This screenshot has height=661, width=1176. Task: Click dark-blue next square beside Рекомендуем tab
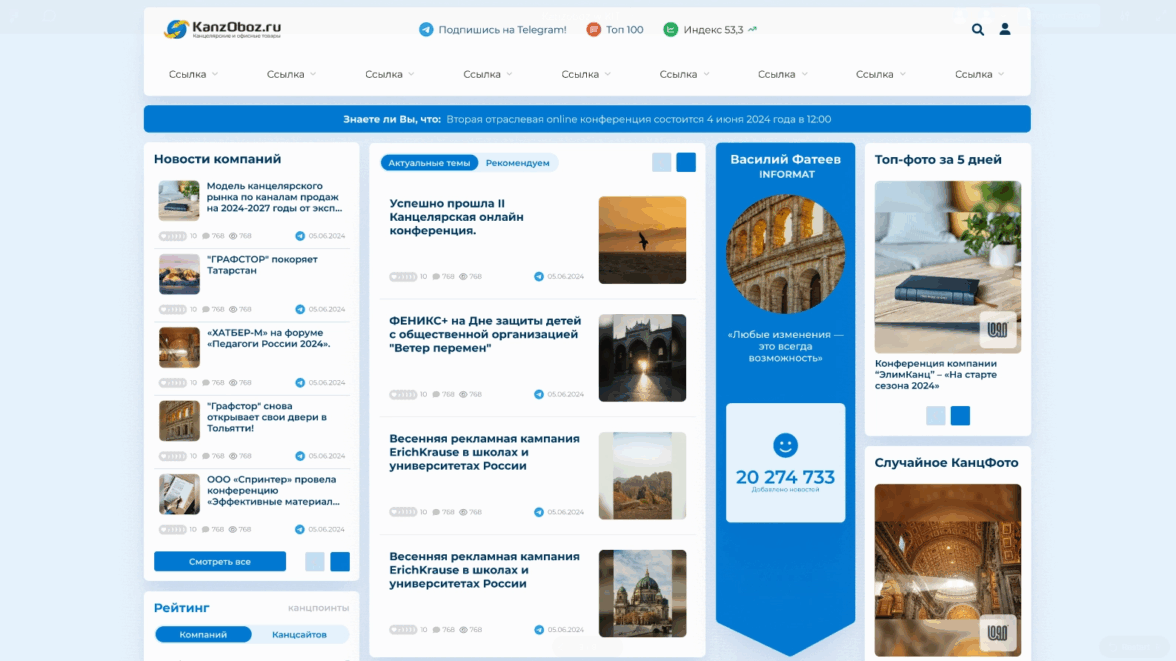686,163
